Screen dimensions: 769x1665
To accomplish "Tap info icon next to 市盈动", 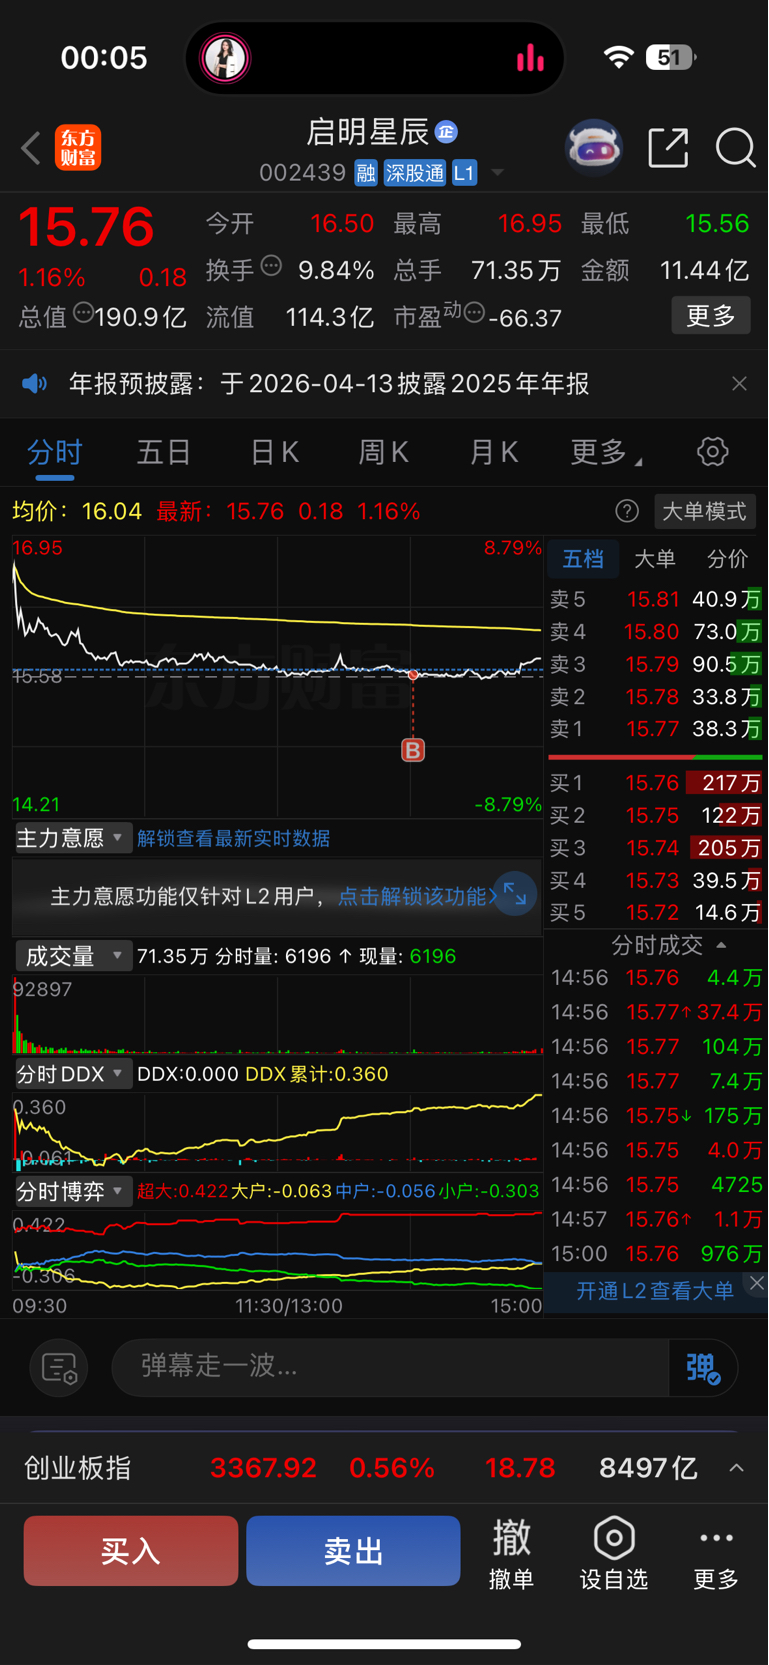I will point(474,313).
